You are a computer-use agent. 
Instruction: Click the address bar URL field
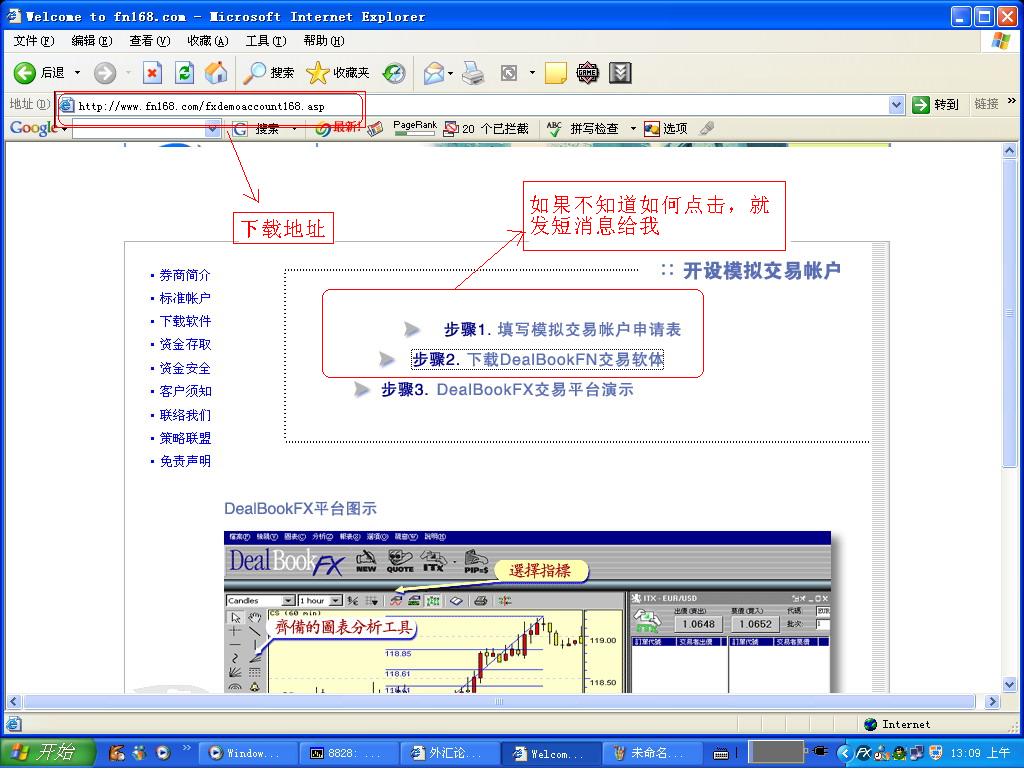click(x=480, y=105)
